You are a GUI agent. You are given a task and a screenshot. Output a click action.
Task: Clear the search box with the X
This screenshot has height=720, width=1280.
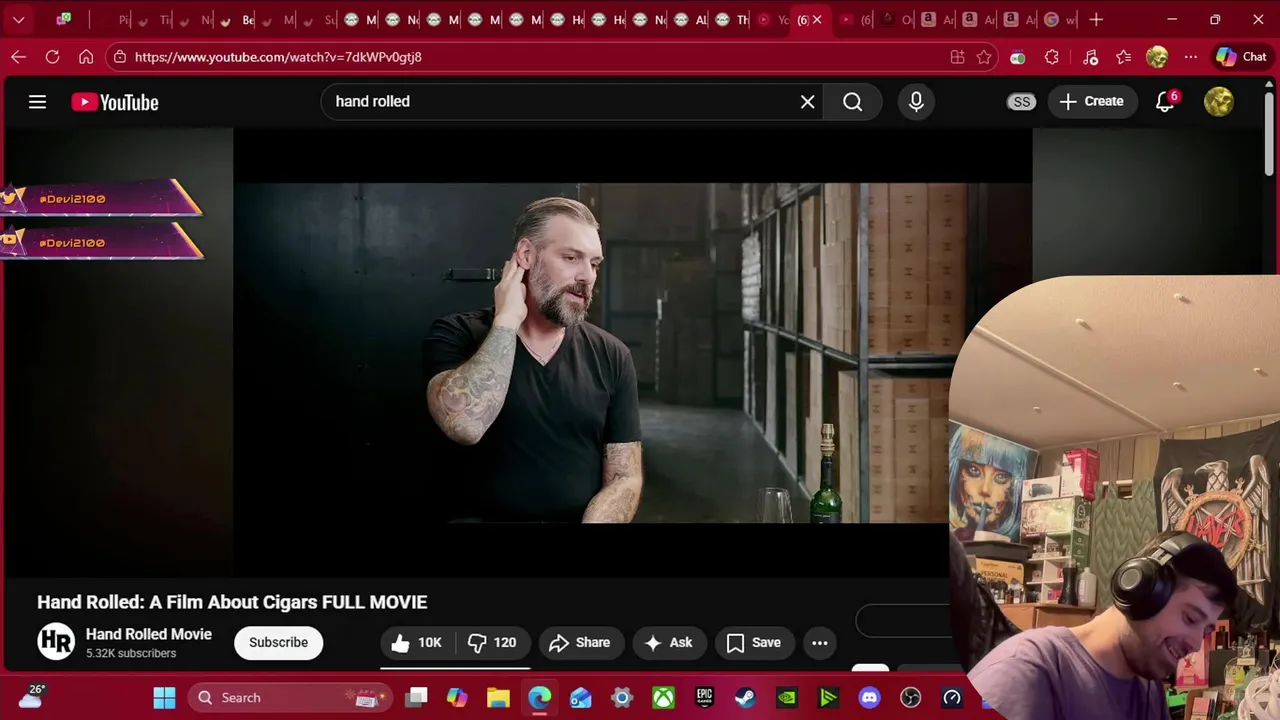pyautogui.click(x=808, y=102)
